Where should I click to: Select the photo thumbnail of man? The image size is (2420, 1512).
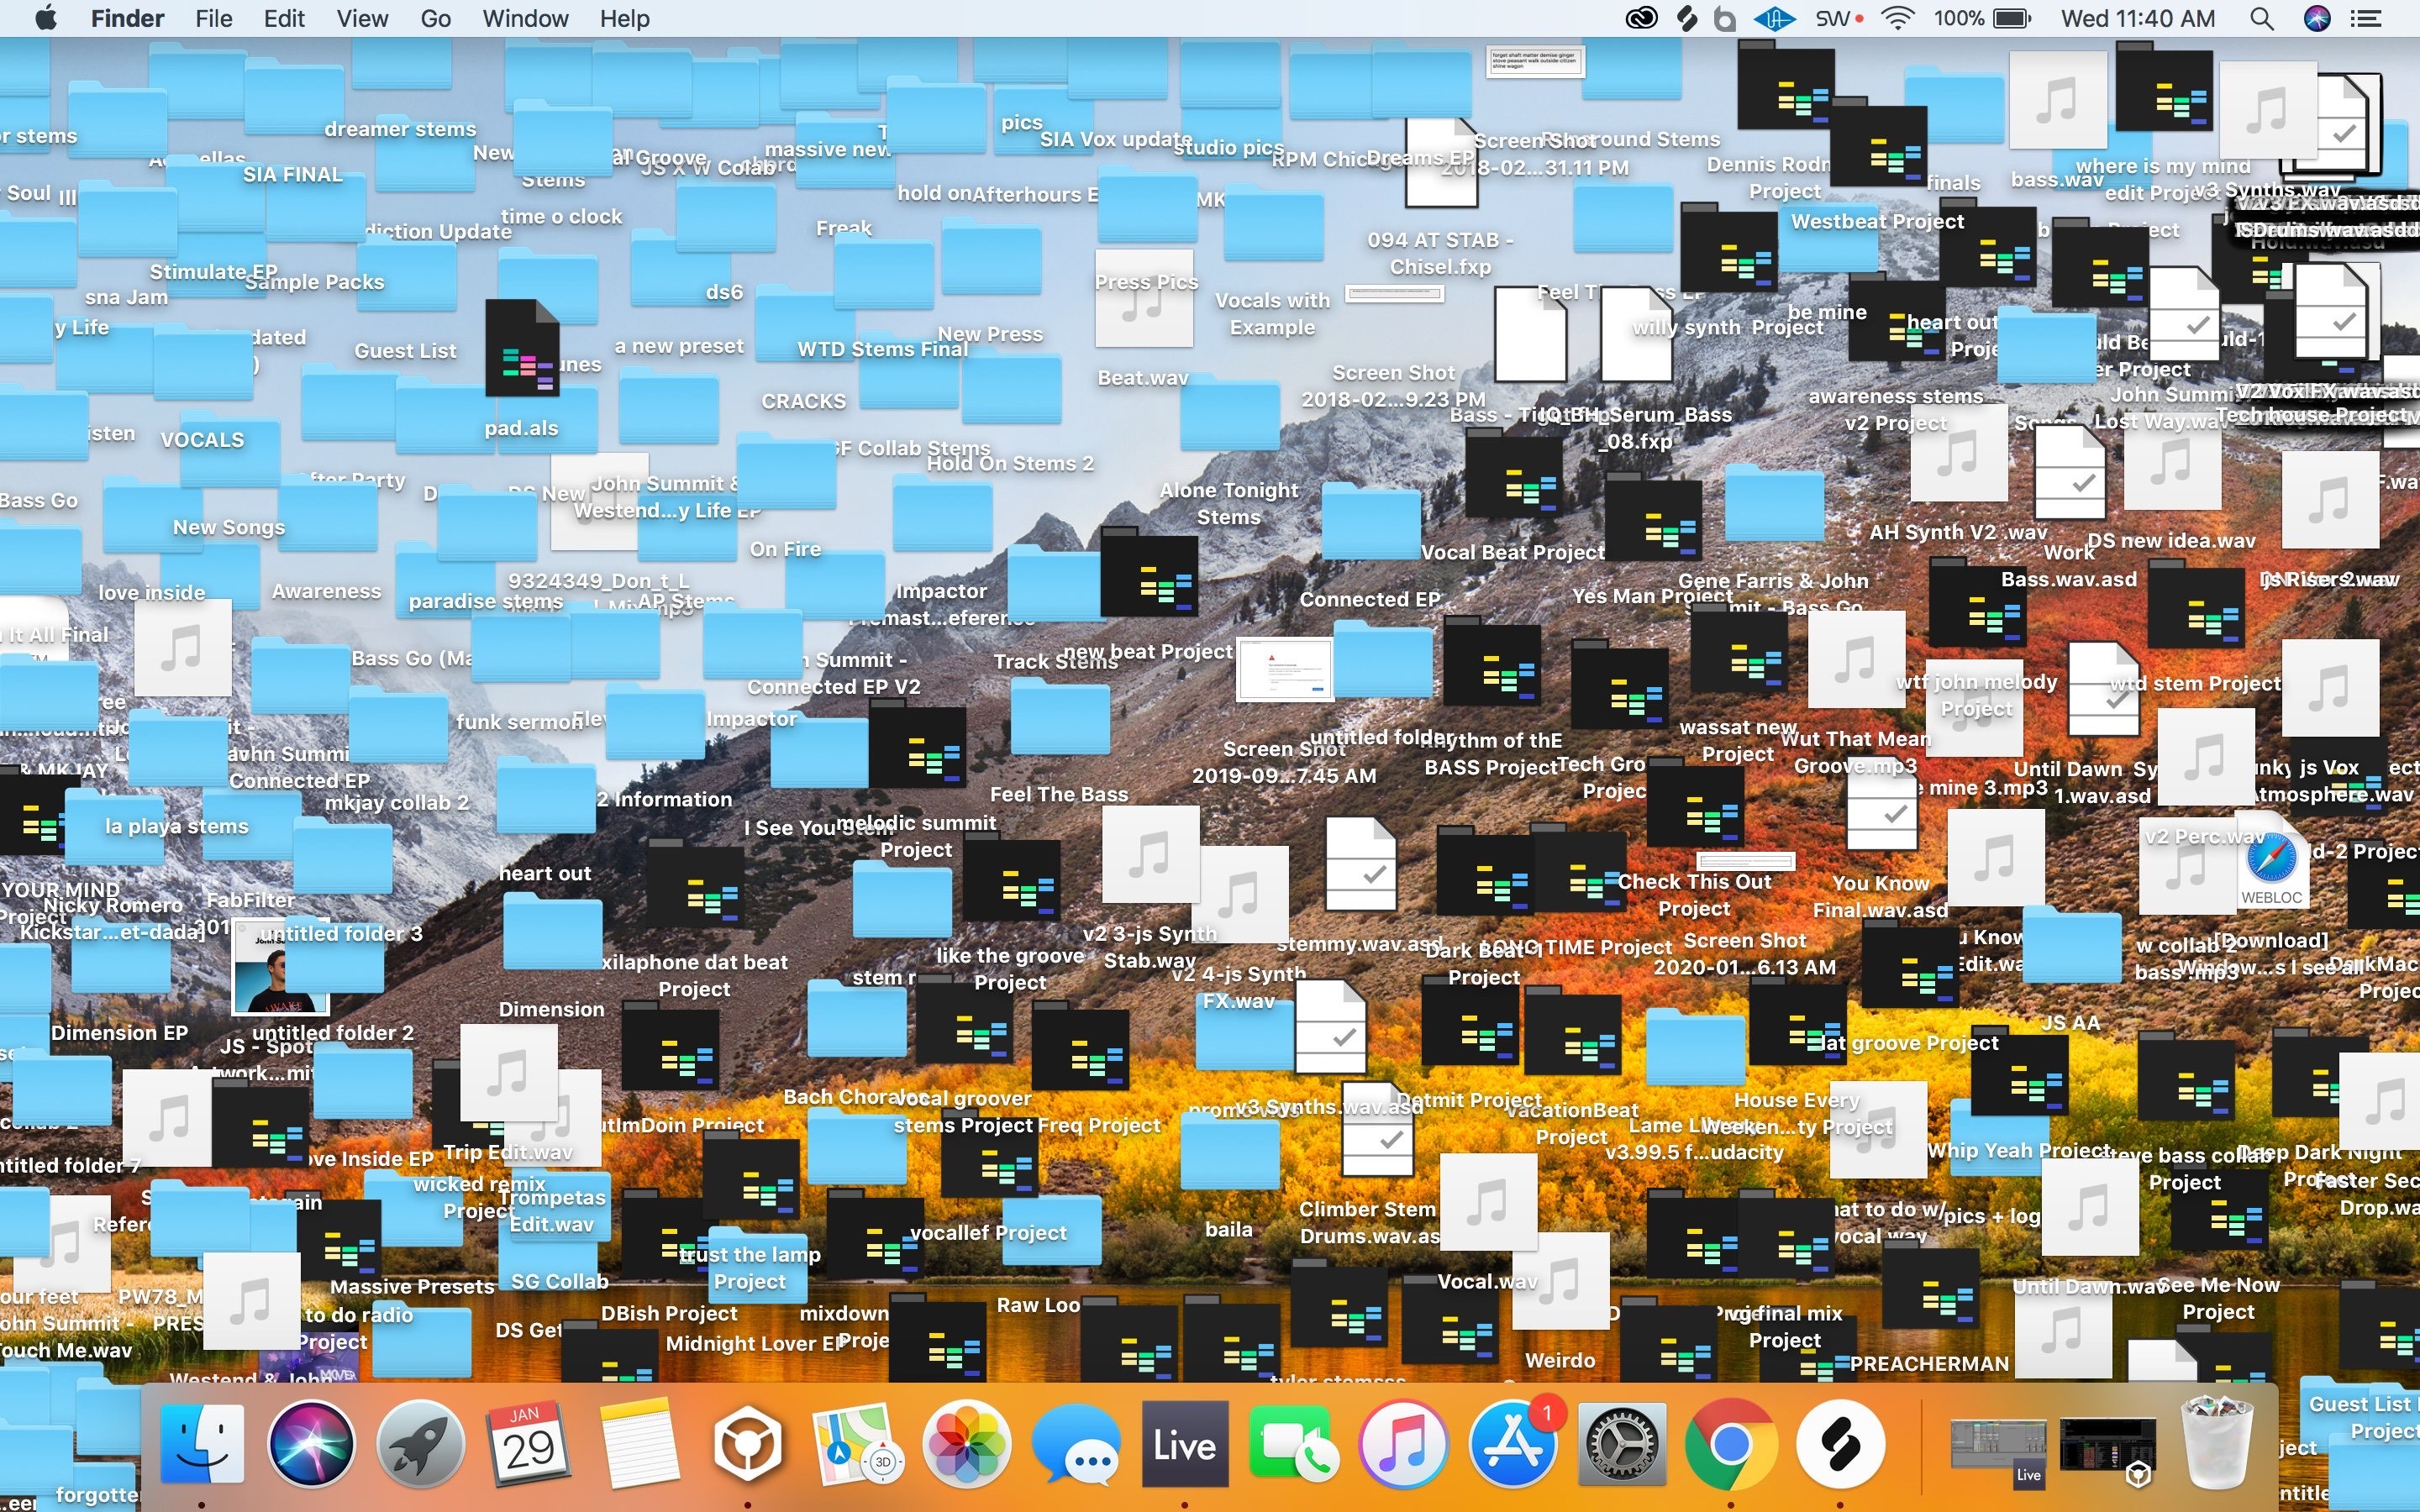pos(279,968)
